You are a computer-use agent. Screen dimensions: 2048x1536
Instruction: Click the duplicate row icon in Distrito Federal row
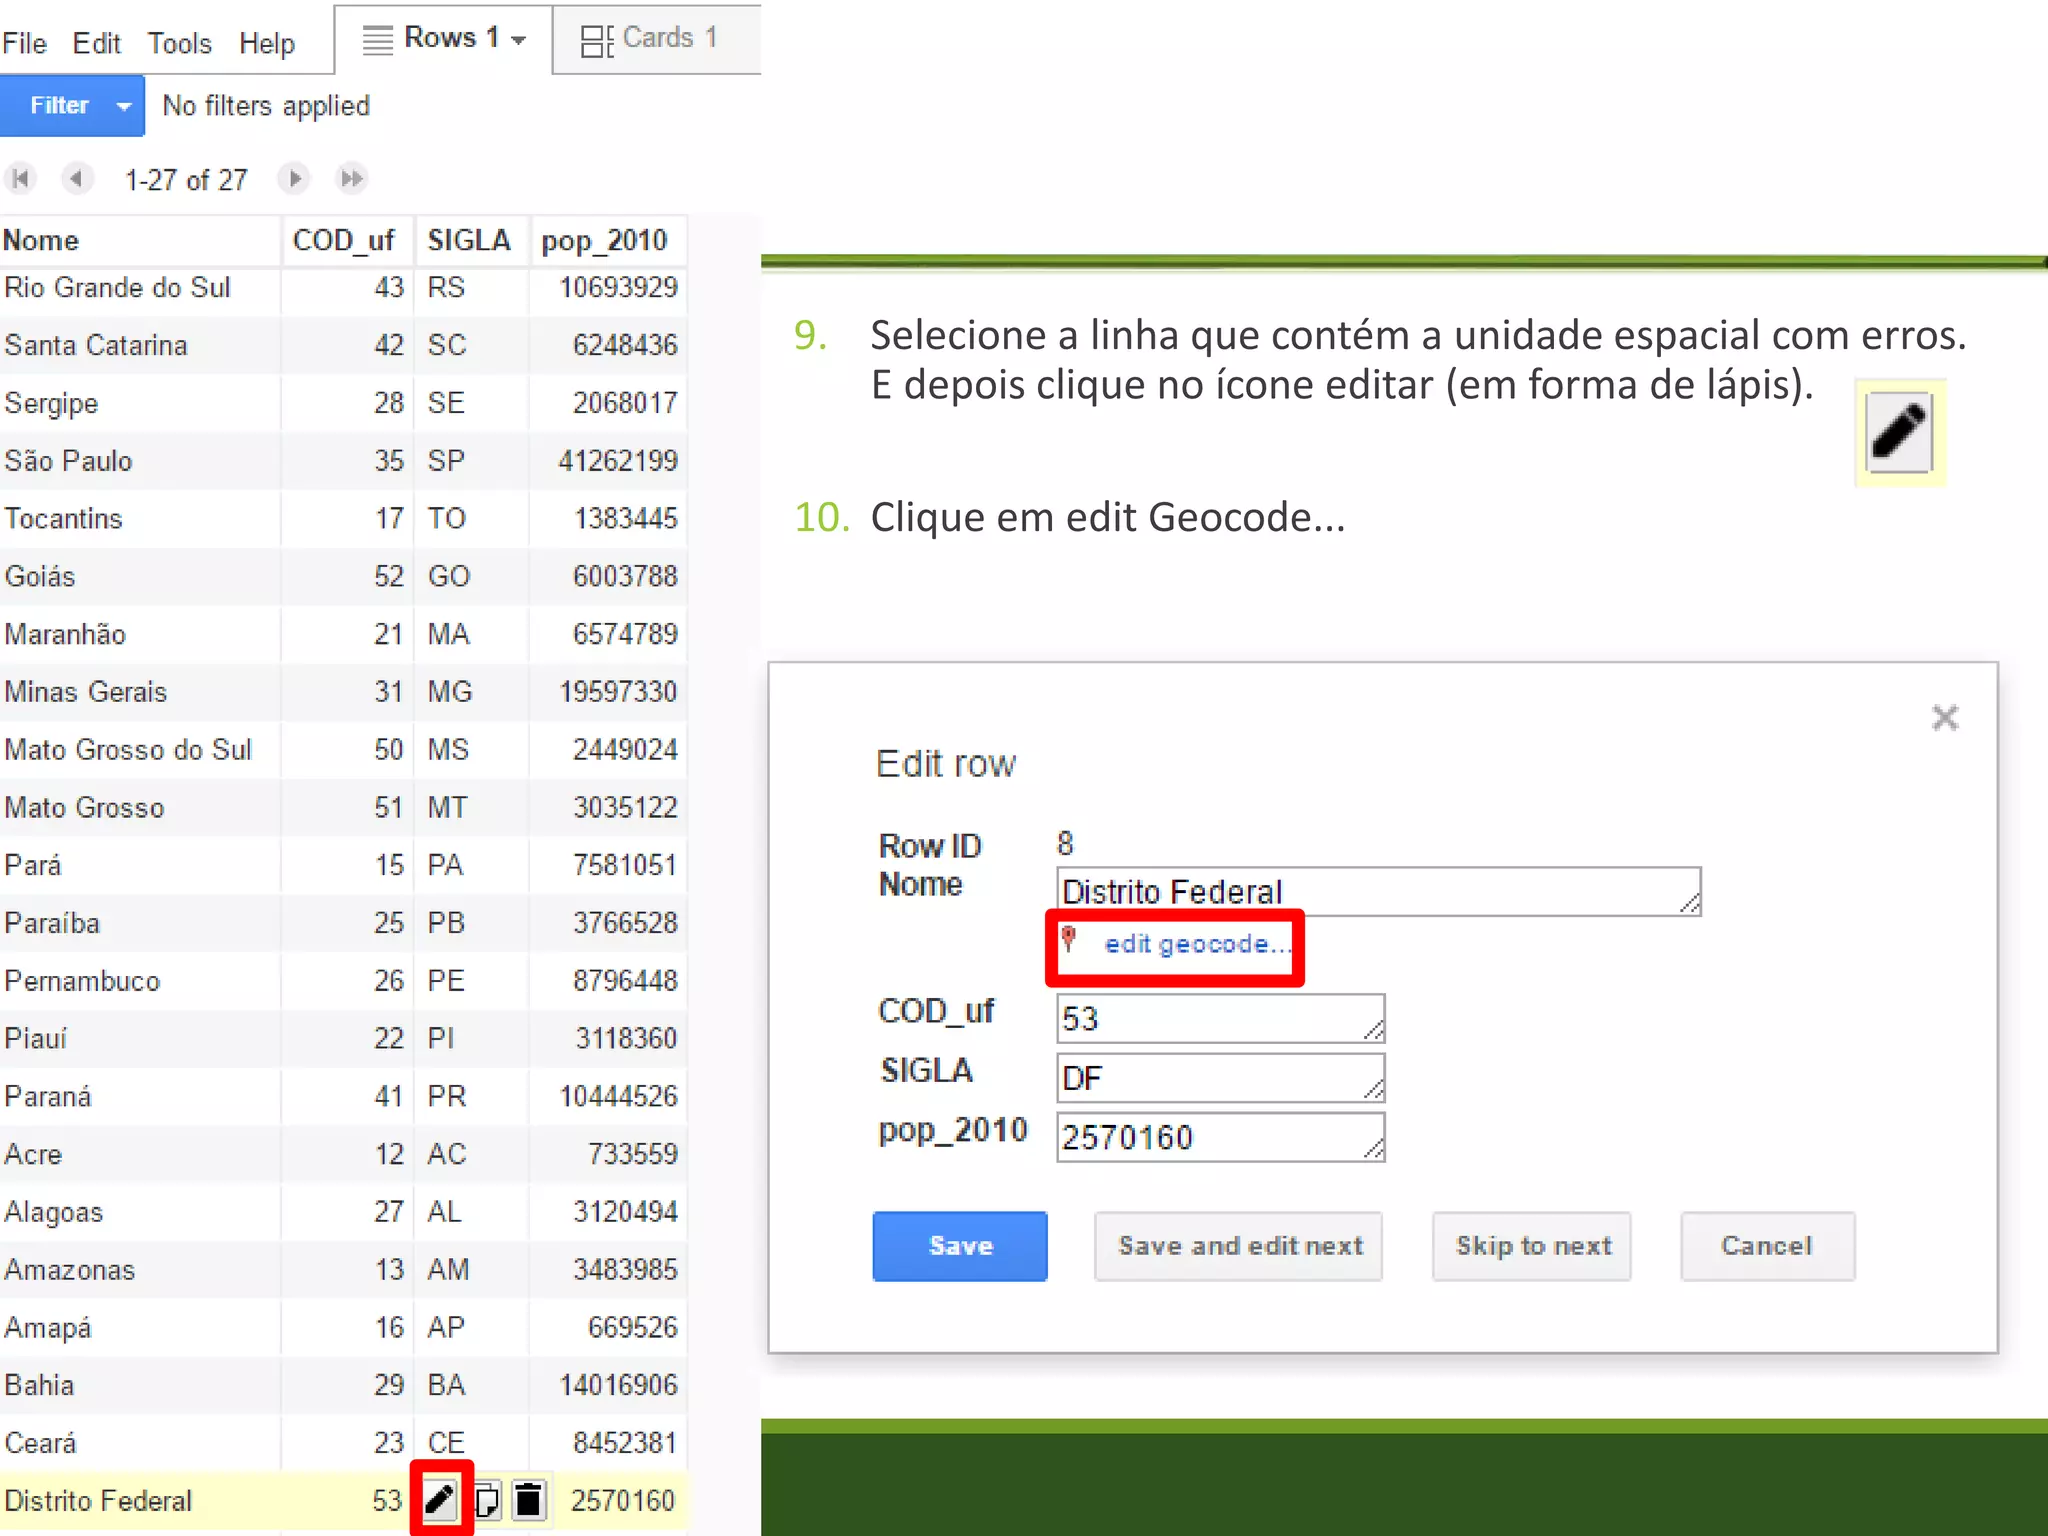[x=487, y=1500]
